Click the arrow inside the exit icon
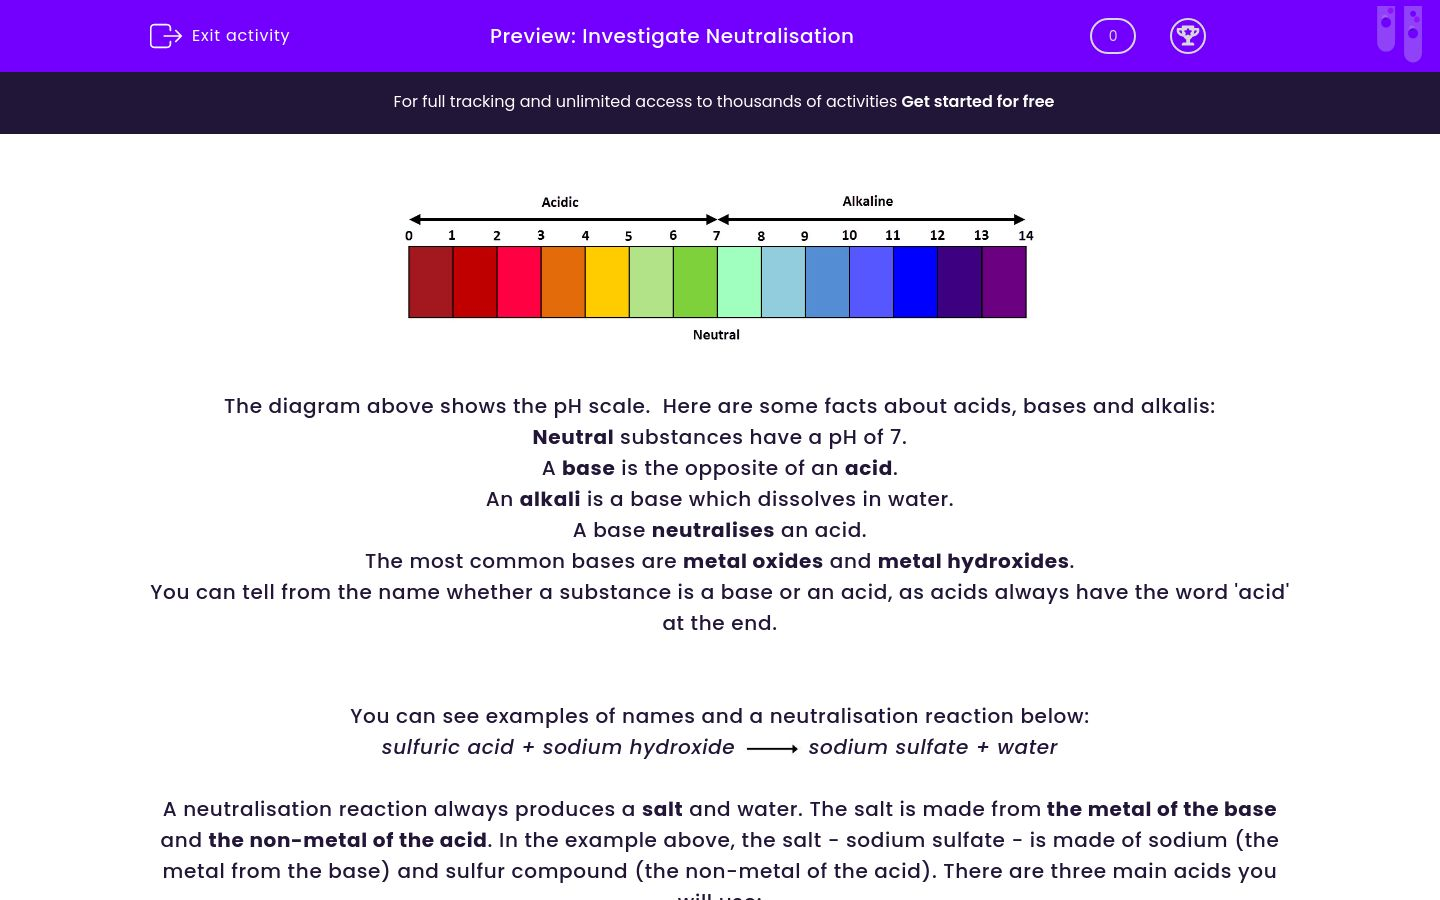This screenshot has height=900, width=1440. [x=170, y=36]
